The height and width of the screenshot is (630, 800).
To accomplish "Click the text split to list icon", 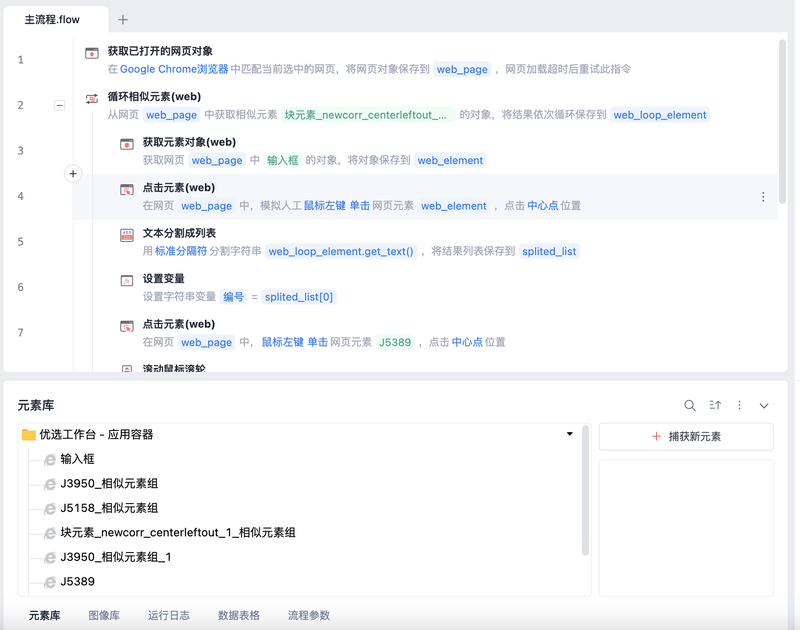I will [x=127, y=234].
